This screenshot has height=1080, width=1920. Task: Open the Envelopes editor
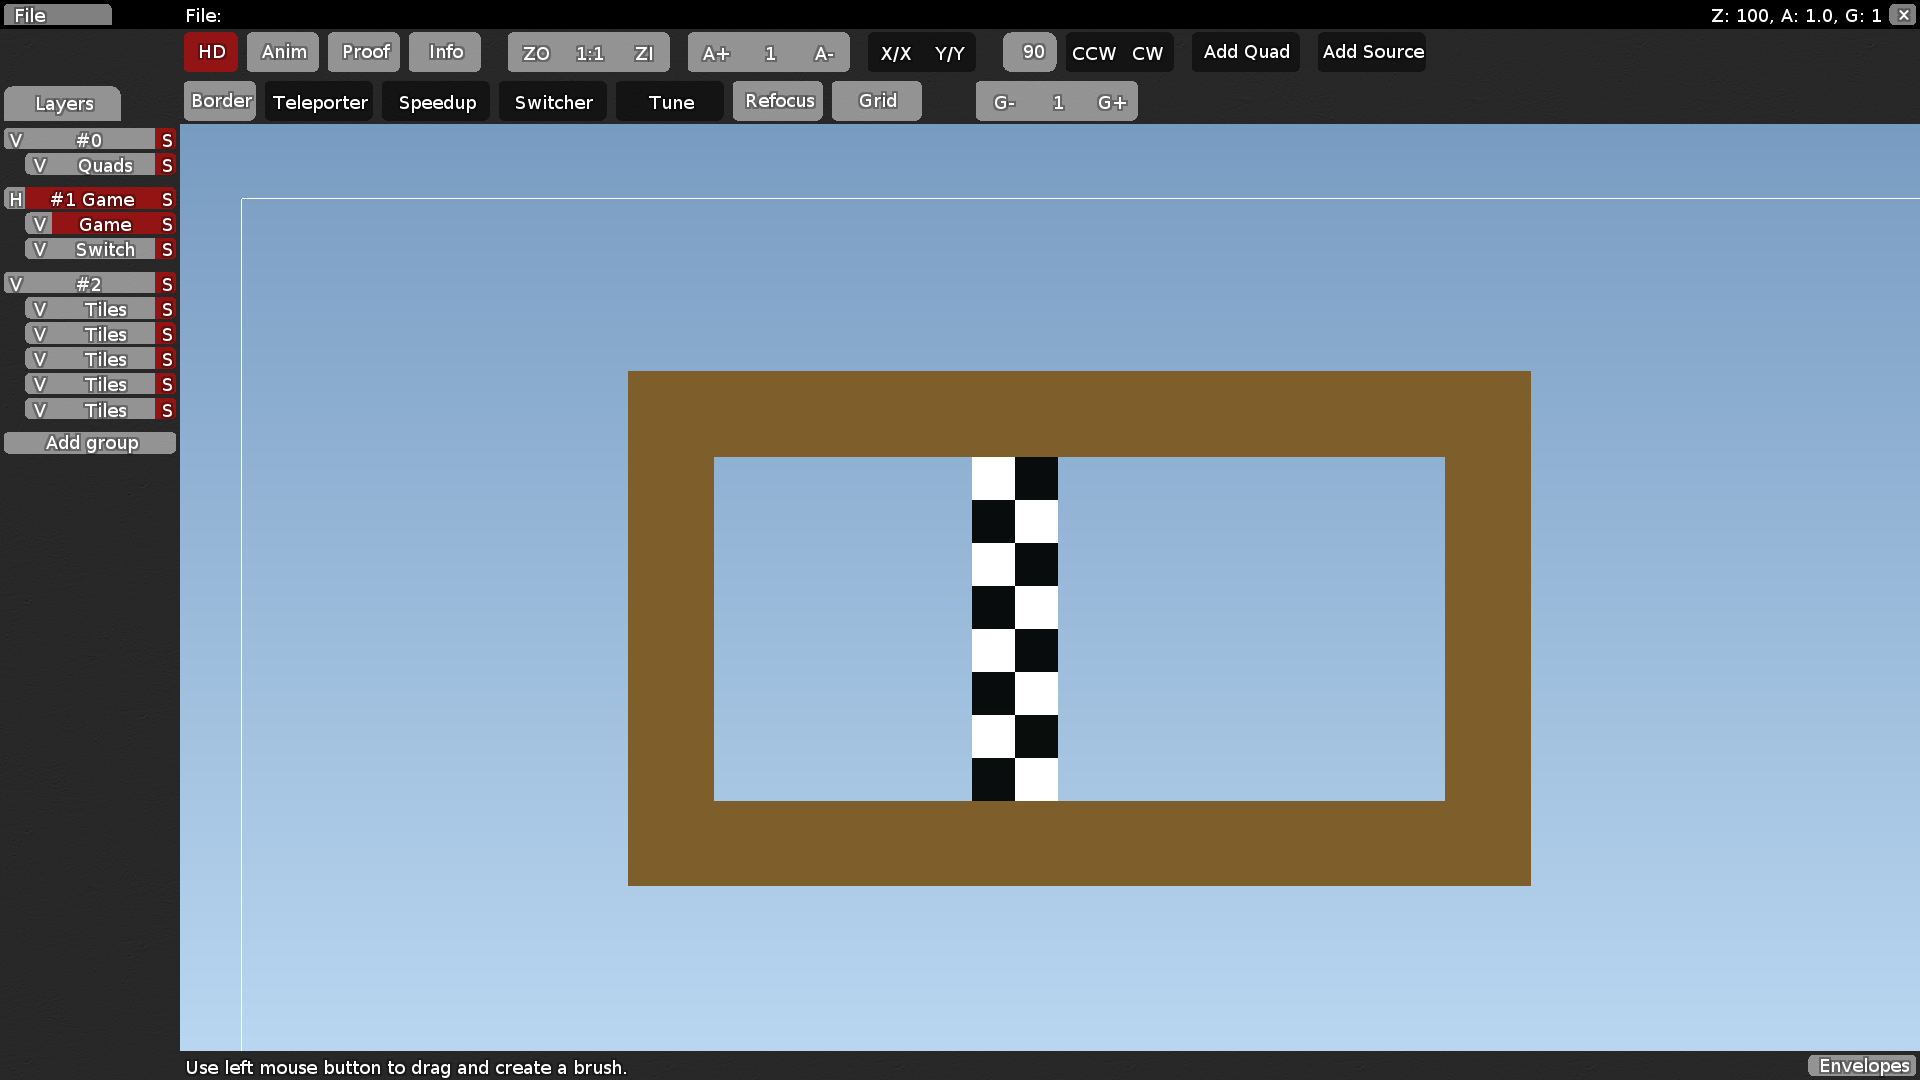1862,1066
